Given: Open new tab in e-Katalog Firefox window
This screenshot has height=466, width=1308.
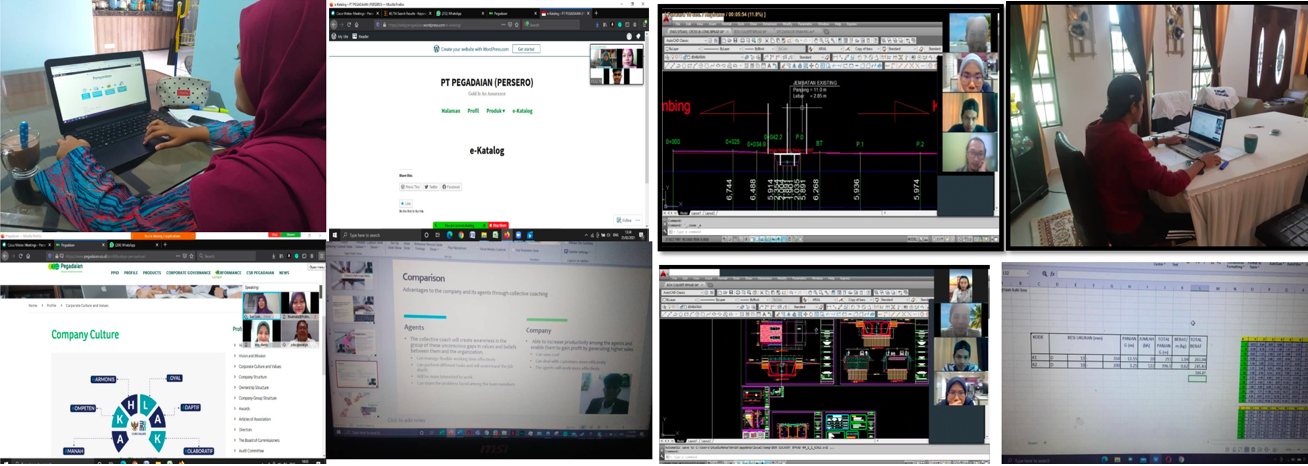Looking at the screenshot, I should tap(596, 13).
